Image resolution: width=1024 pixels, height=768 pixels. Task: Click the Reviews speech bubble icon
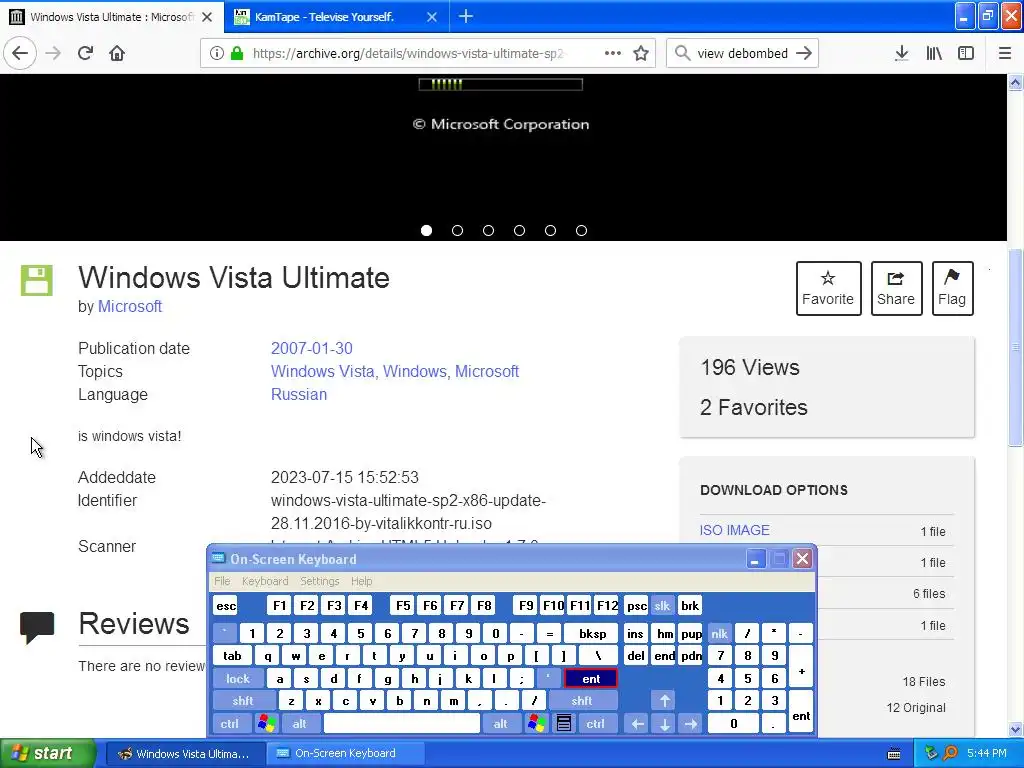(x=37, y=627)
